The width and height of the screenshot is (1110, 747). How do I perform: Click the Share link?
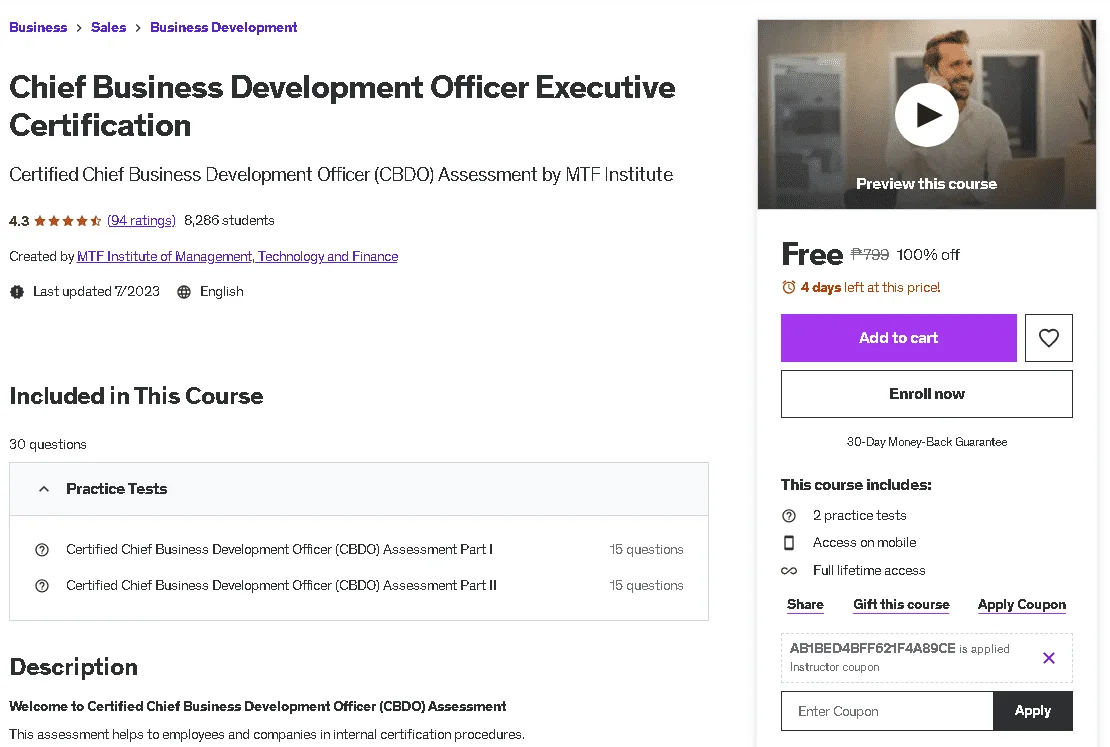point(805,605)
